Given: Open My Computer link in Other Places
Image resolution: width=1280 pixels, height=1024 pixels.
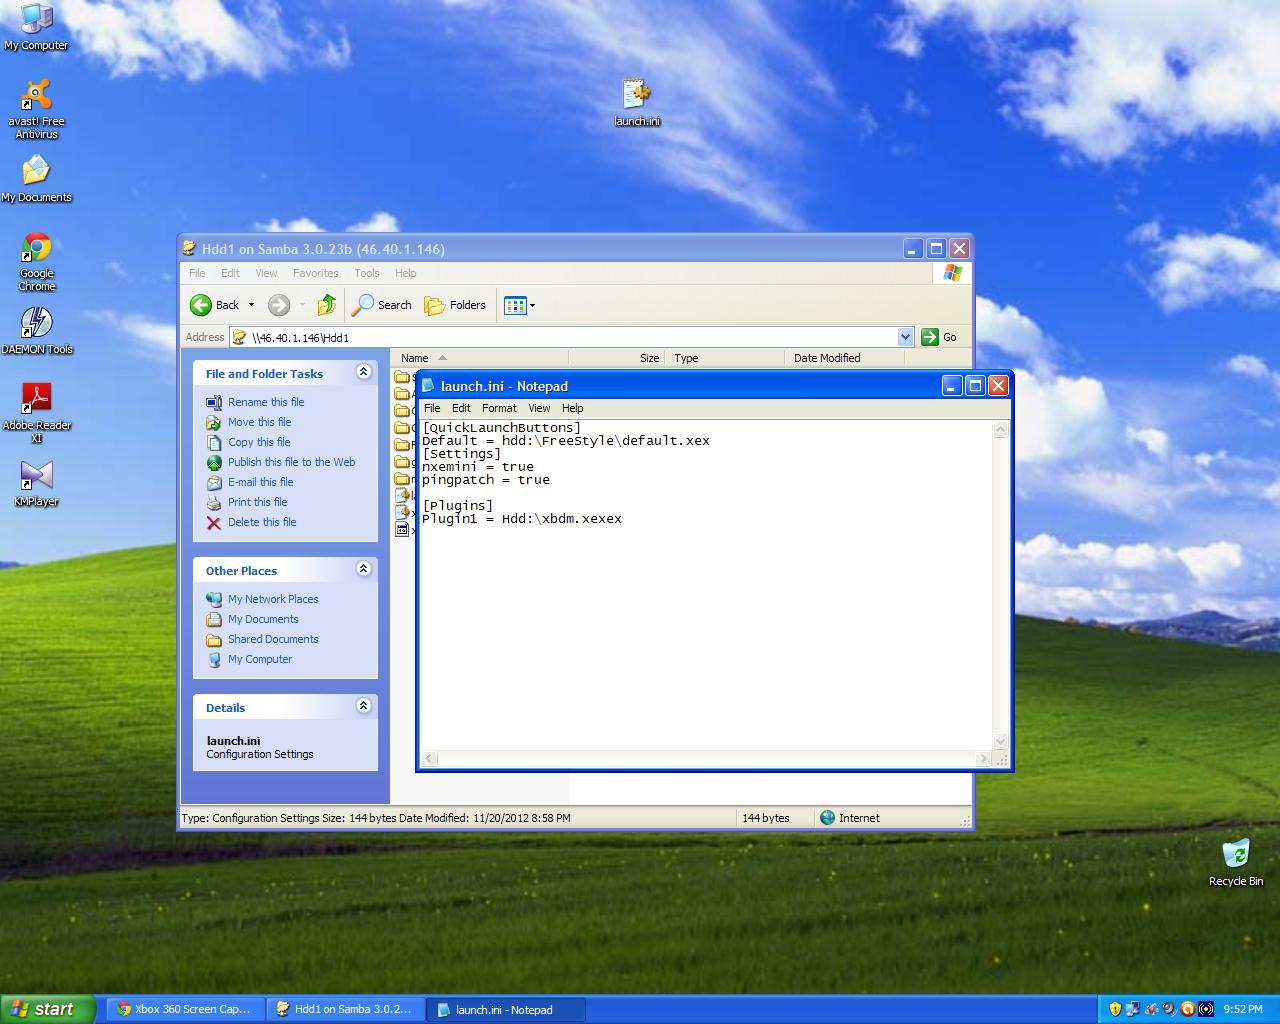Looking at the screenshot, I should point(260,659).
